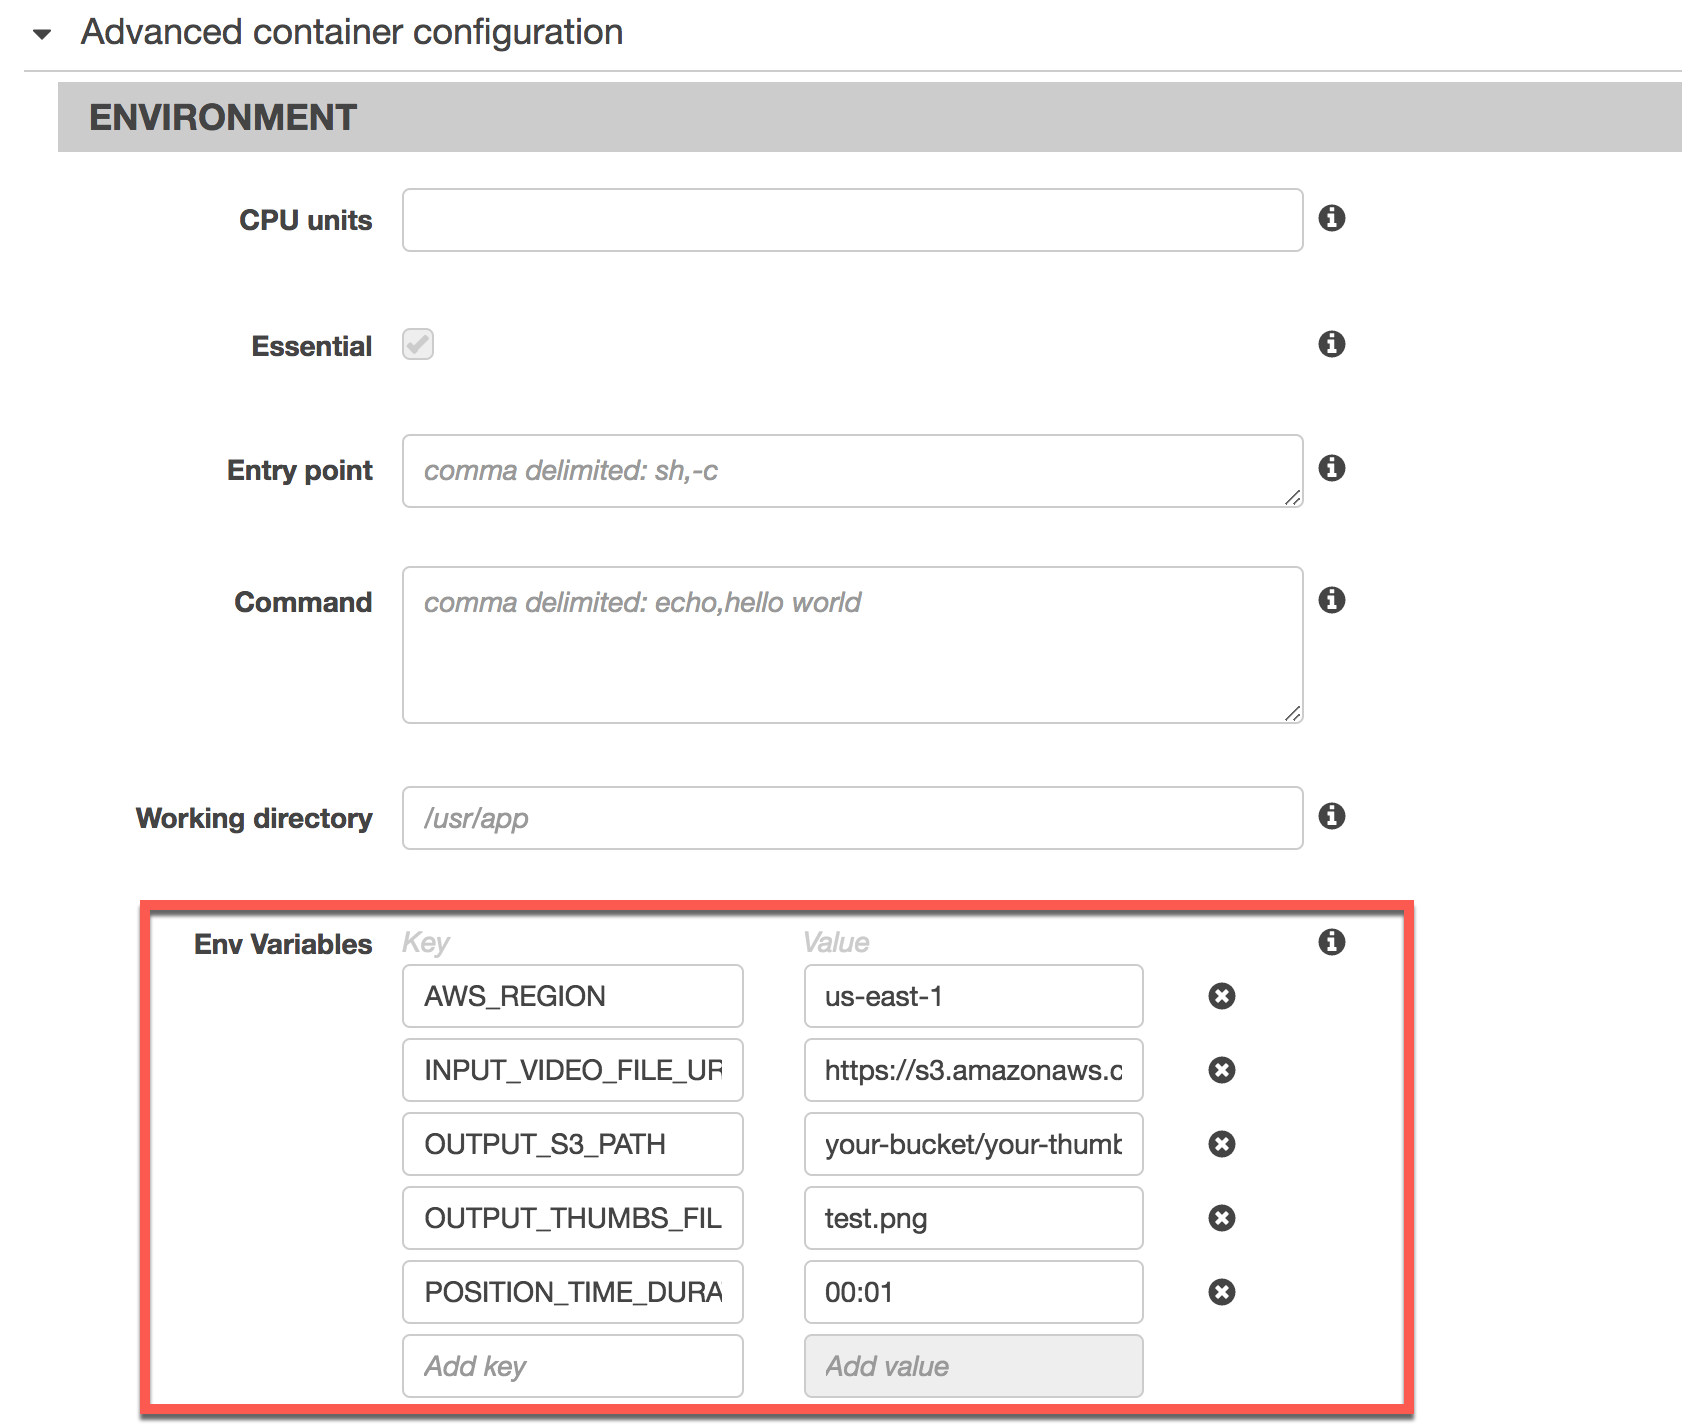Select the us-east-1 value field
This screenshot has height=1424, width=1682.
pyautogui.click(x=972, y=995)
